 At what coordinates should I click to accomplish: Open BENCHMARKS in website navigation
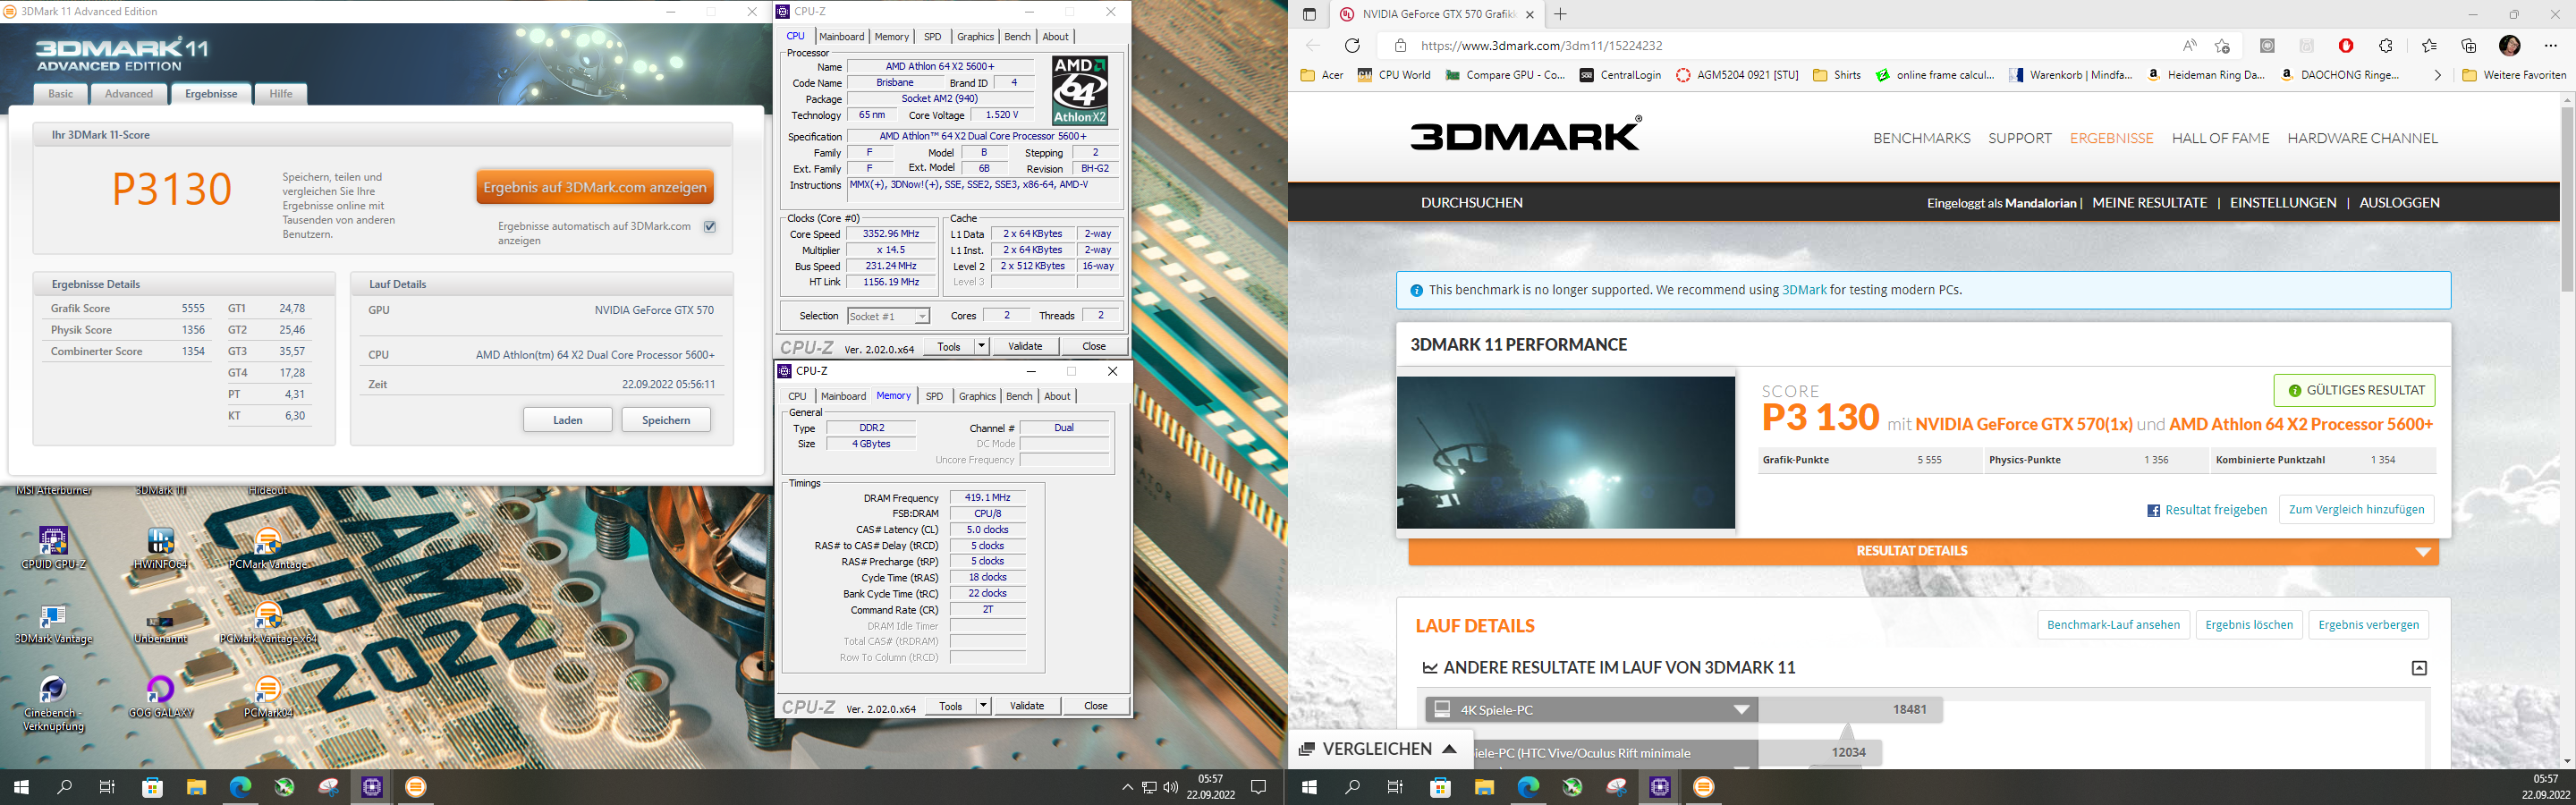pos(1922,138)
